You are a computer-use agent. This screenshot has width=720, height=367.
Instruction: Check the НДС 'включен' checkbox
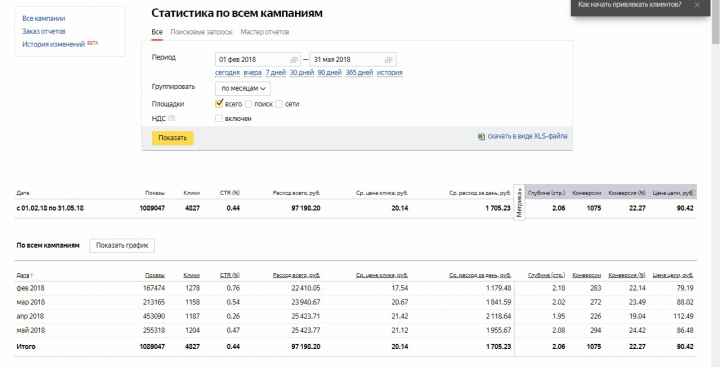tap(219, 119)
